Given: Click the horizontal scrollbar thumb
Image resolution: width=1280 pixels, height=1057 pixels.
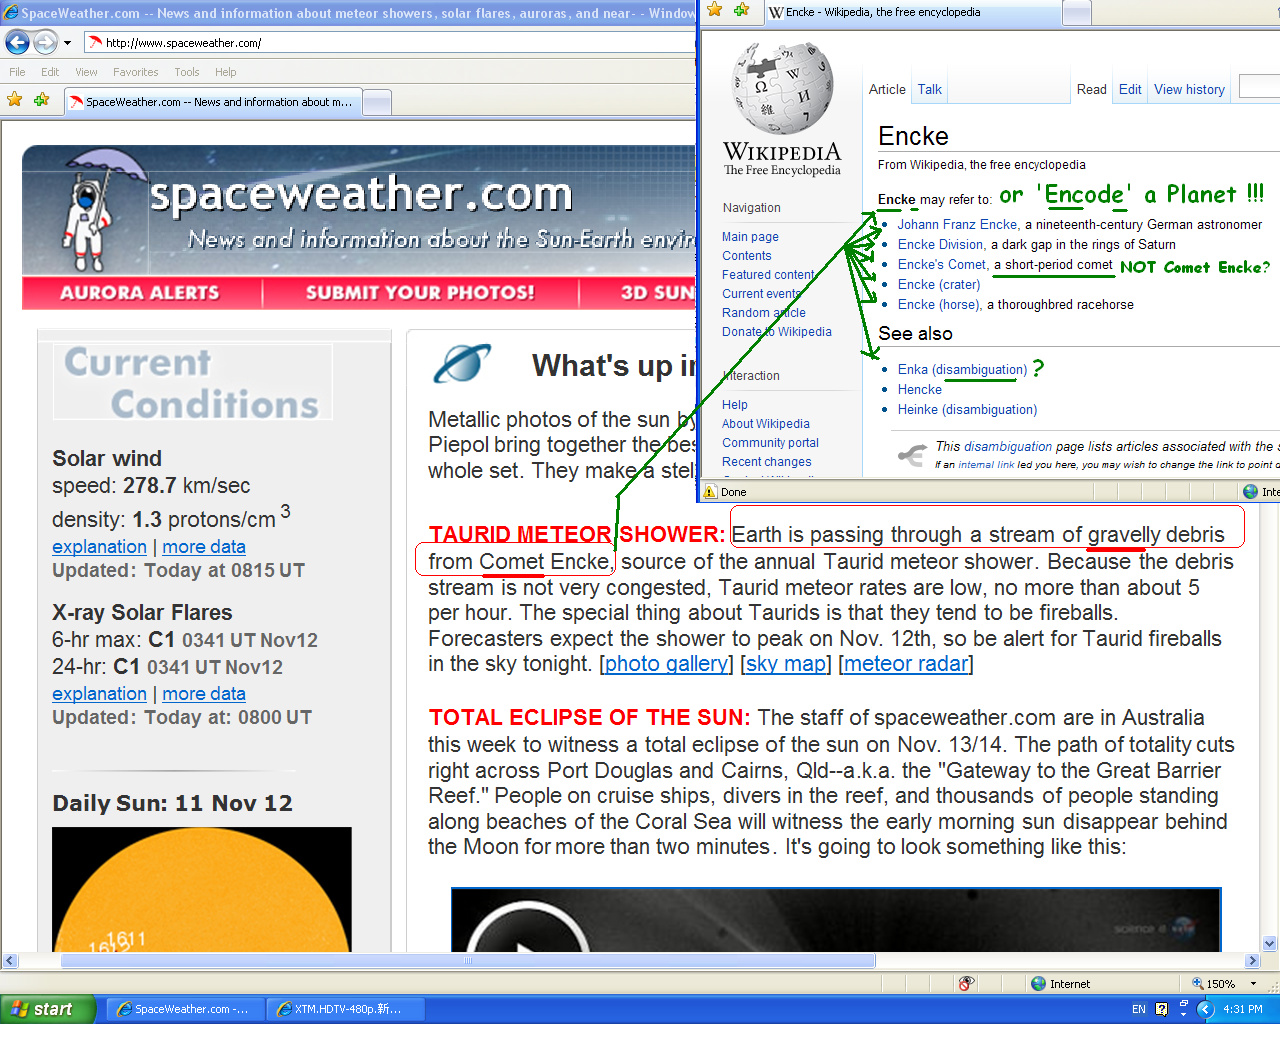Looking at the screenshot, I should [468, 961].
